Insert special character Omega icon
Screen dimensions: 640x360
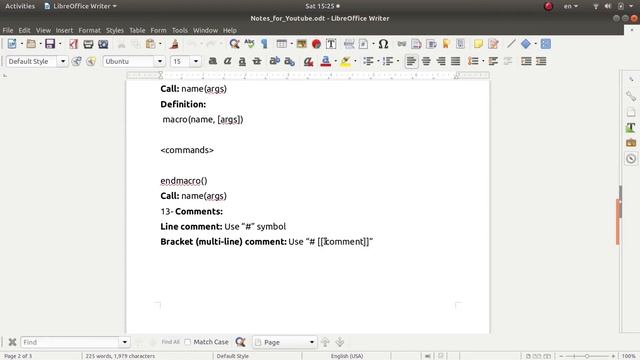click(x=383, y=44)
